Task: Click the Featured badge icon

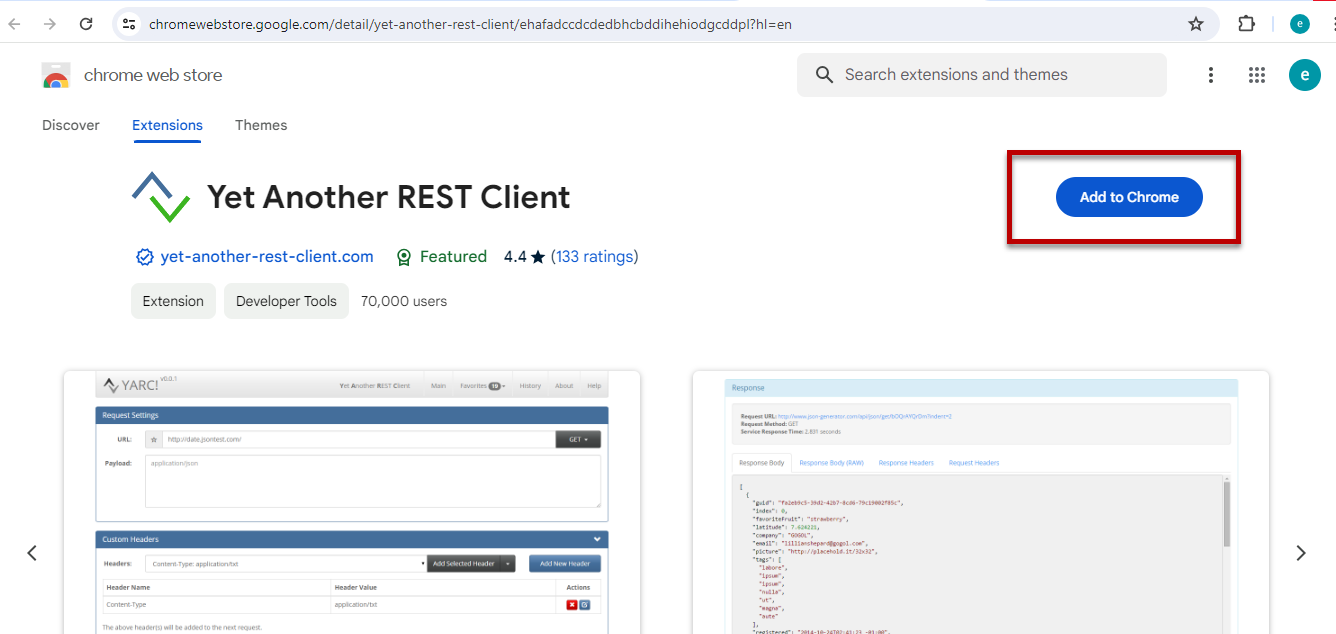Action: click(x=404, y=256)
